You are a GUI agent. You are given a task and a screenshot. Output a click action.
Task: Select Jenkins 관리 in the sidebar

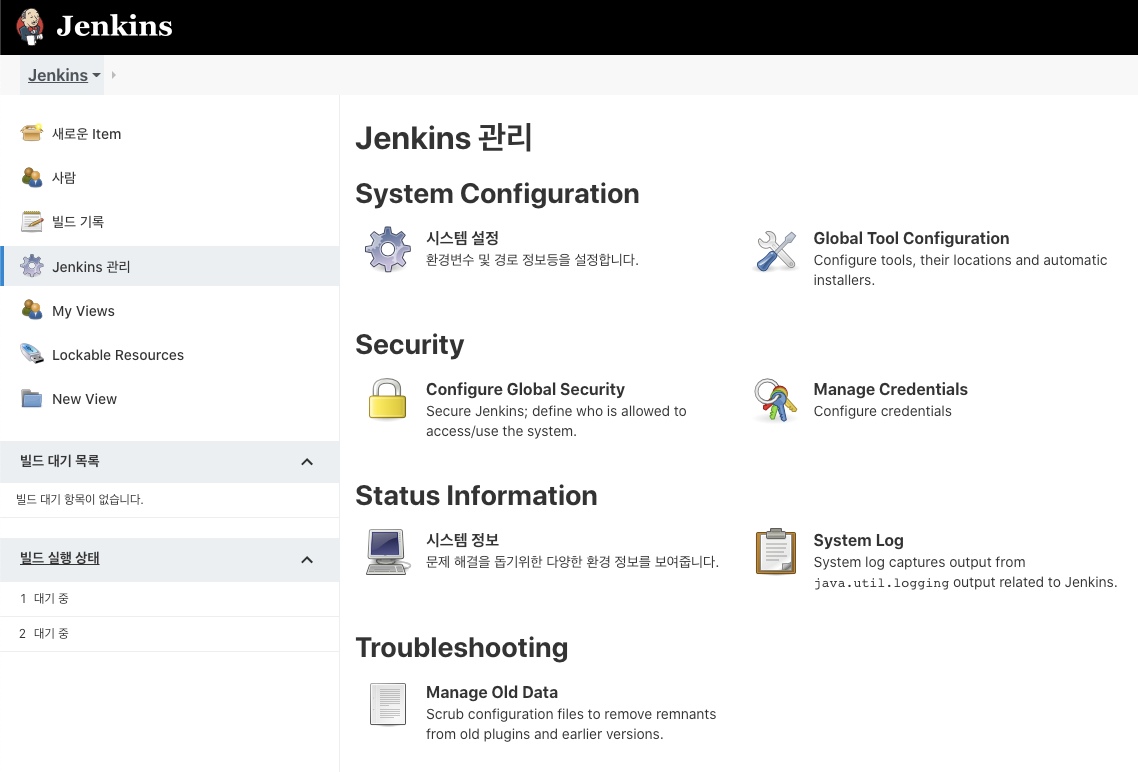coord(170,266)
